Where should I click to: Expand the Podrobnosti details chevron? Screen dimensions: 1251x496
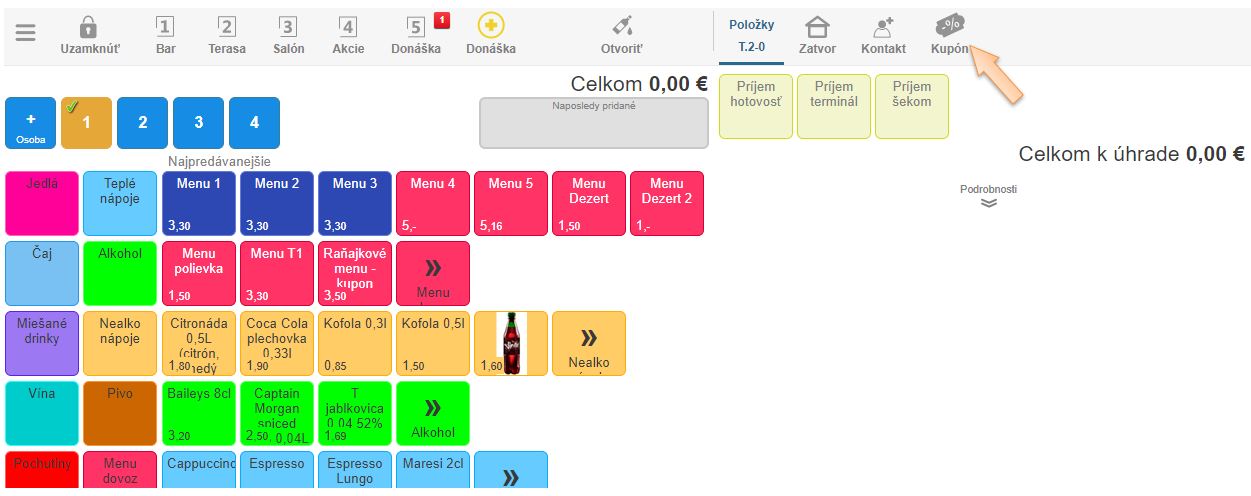[988, 202]
